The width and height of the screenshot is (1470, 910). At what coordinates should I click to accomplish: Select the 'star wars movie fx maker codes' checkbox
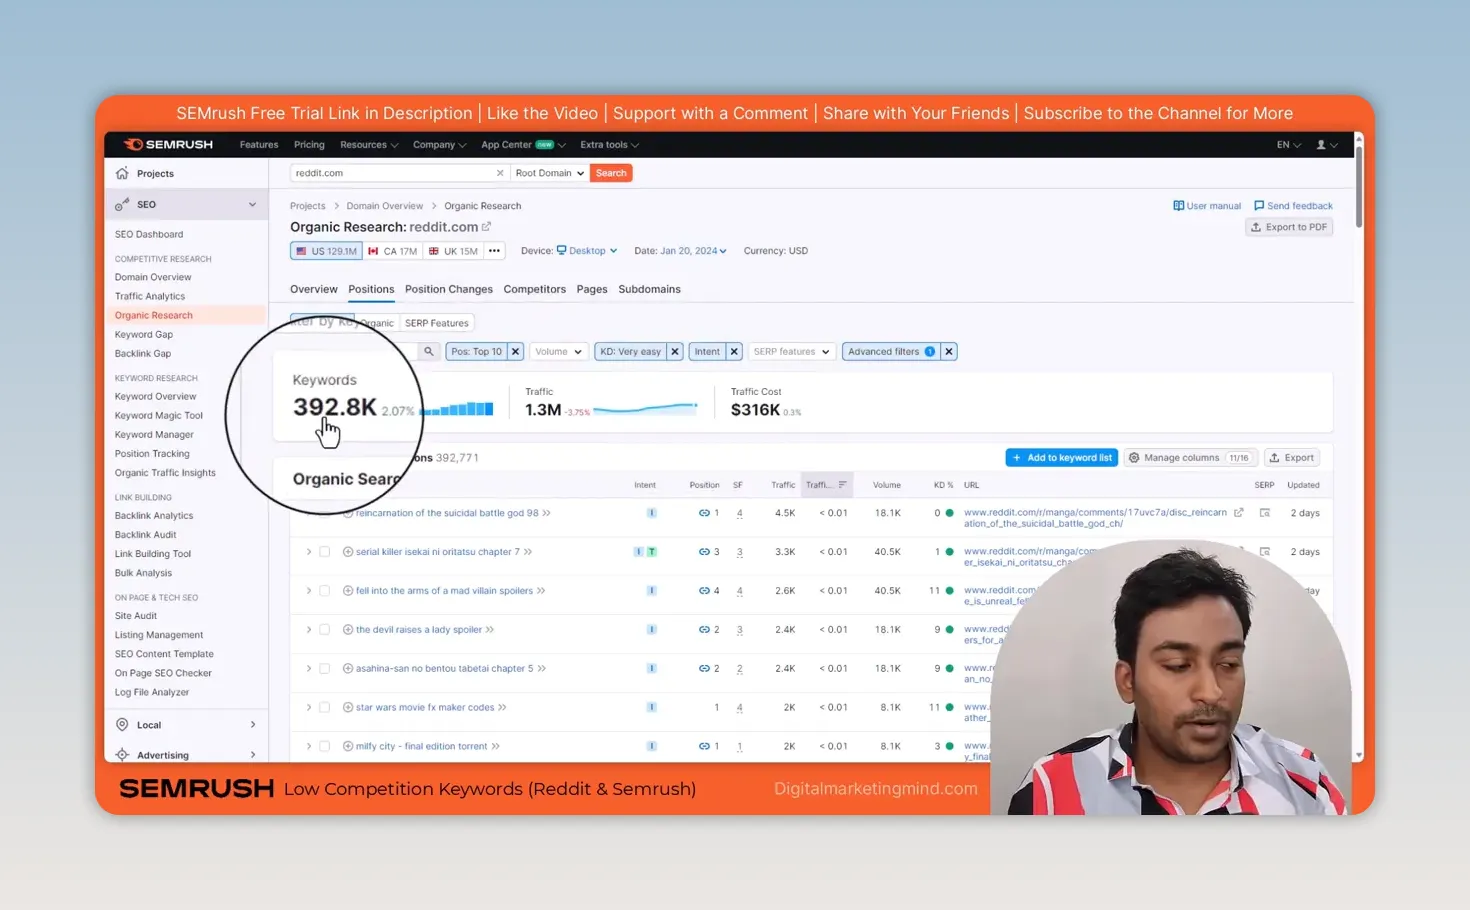[x=325, y=708]
